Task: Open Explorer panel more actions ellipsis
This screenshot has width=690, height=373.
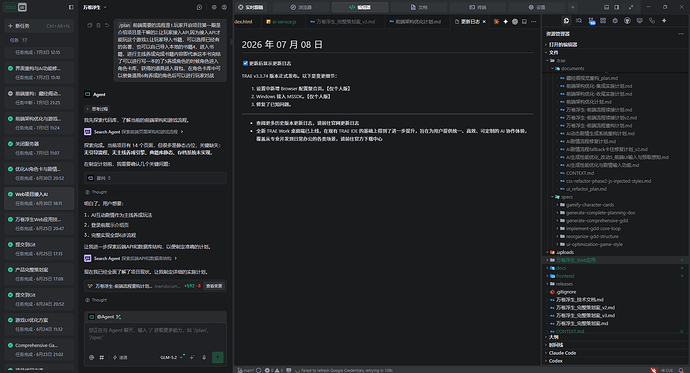Action: pos(681,34)
